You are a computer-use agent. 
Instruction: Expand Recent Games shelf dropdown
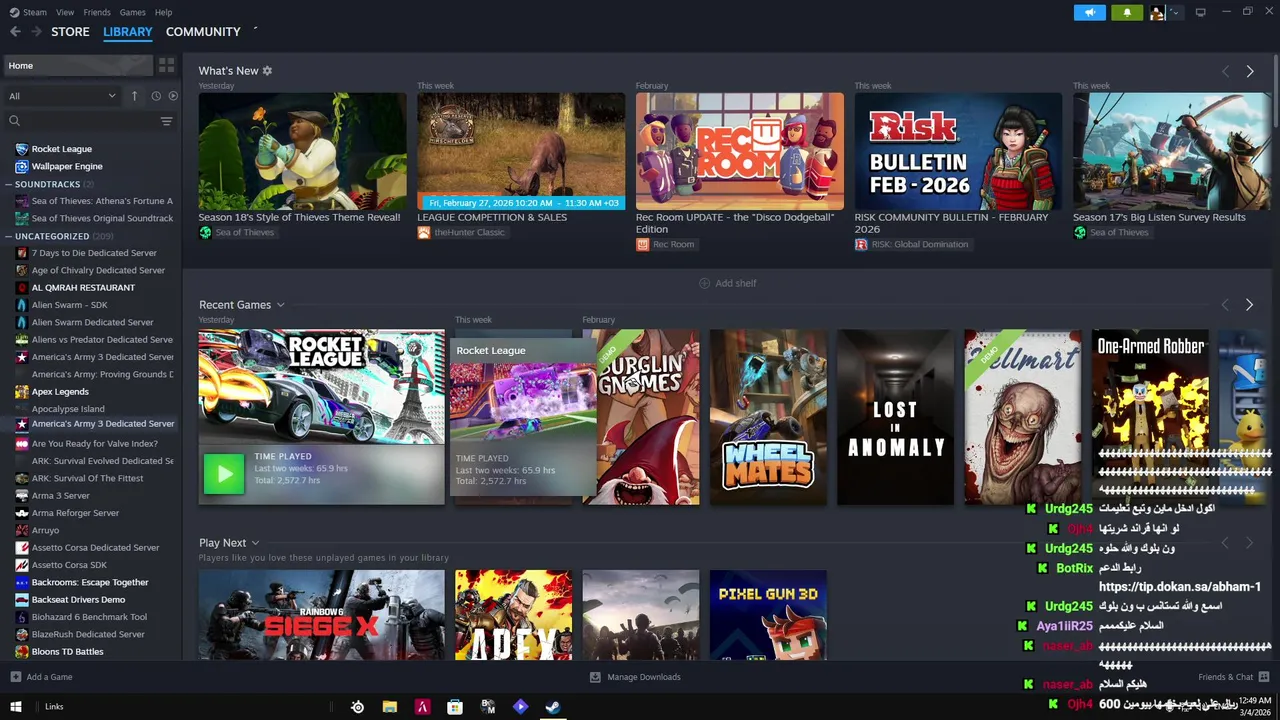coord(280,305)
